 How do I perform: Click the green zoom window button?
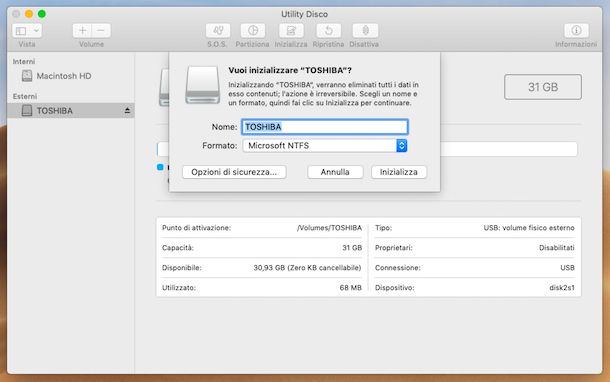coord(42,14)
